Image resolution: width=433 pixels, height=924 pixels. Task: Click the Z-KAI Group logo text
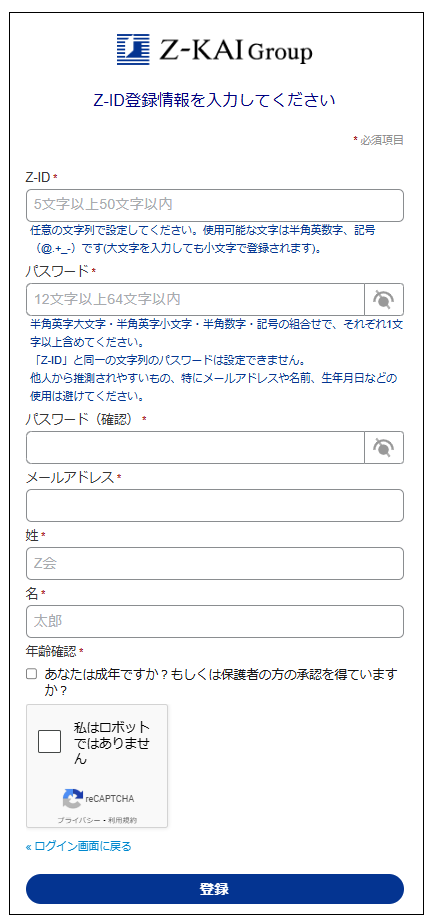tap(235, 50)
